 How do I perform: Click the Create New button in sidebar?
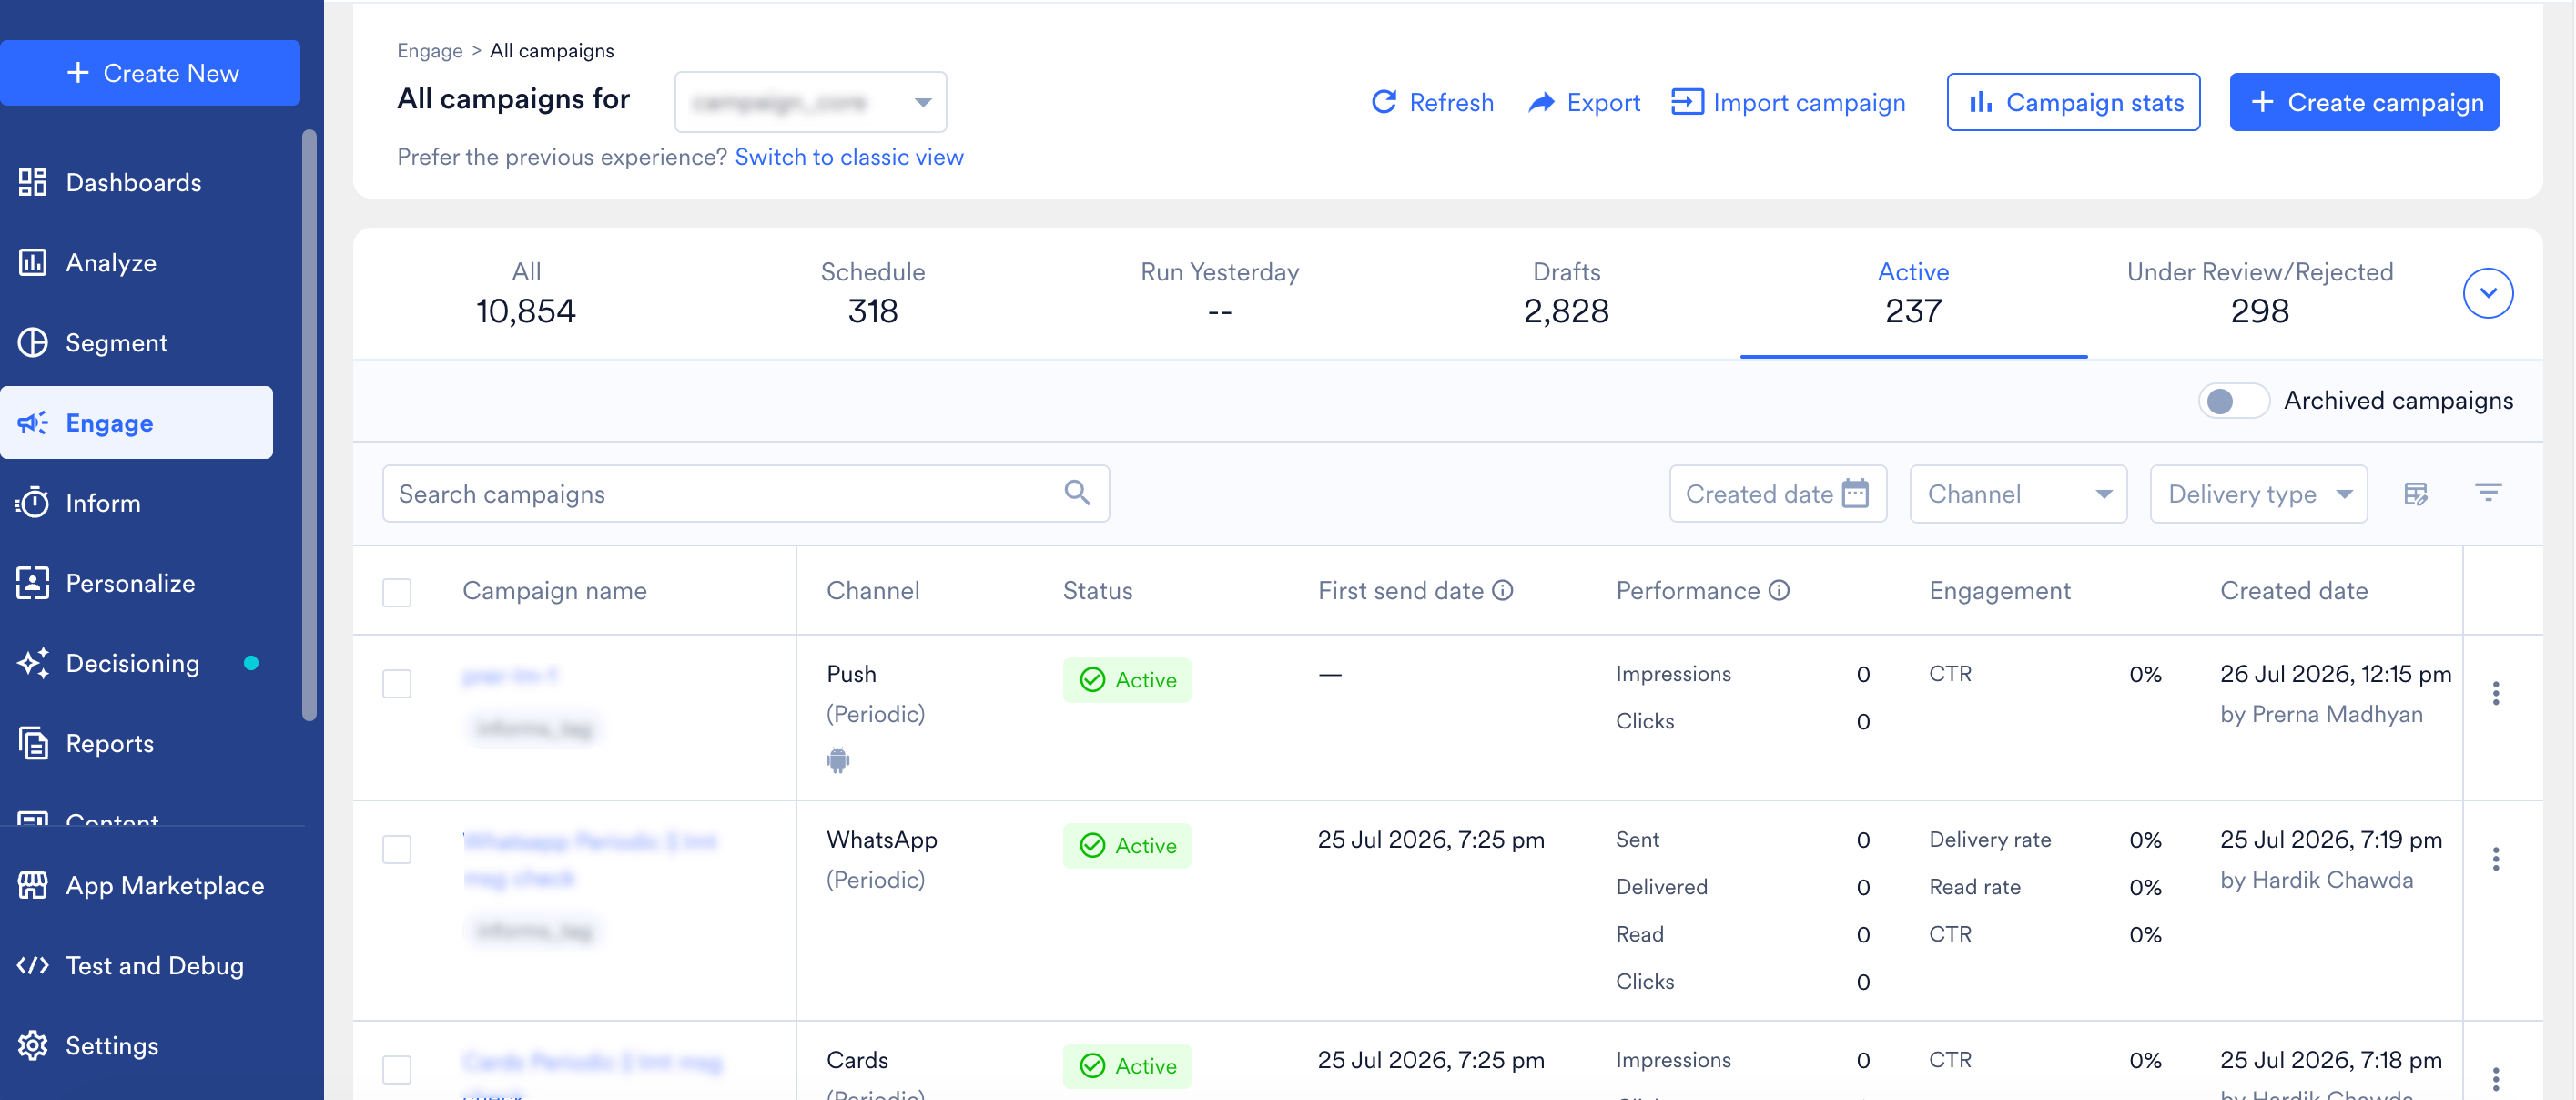pyautogui.click(x=150, y=73)
